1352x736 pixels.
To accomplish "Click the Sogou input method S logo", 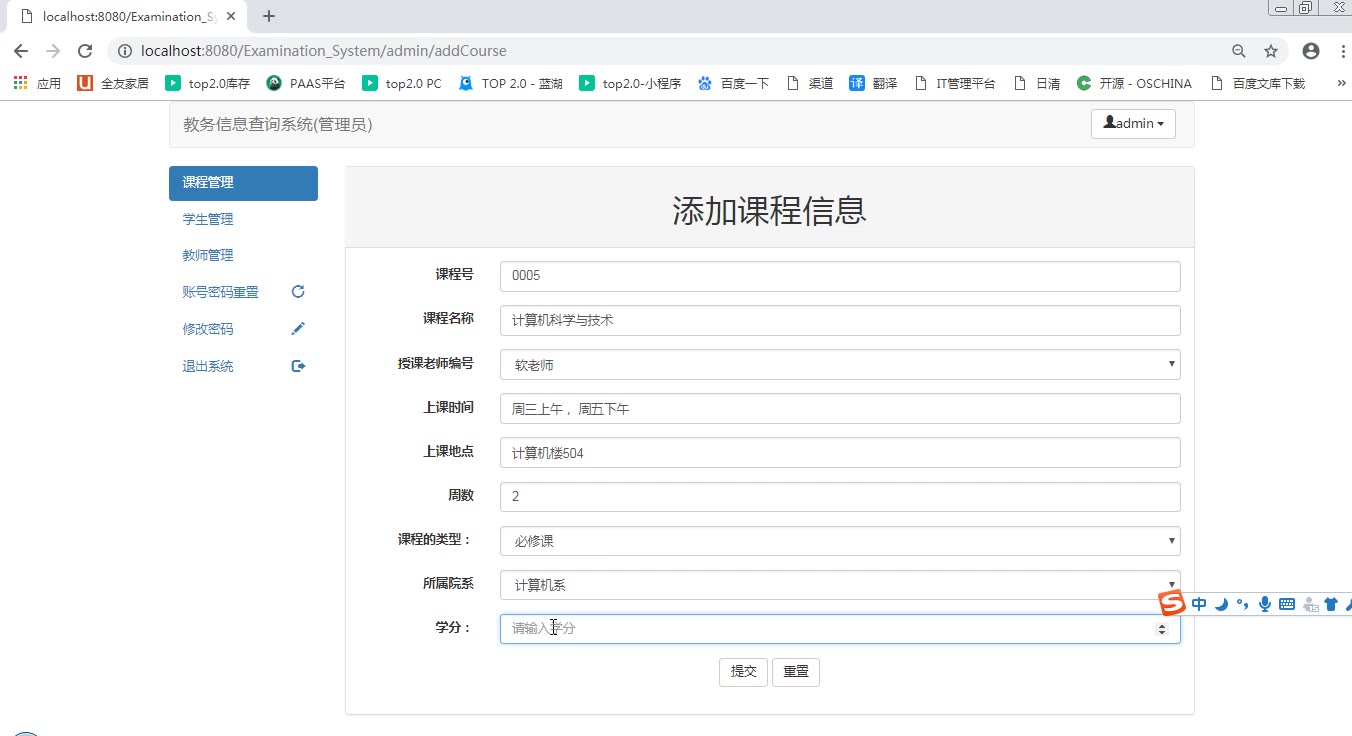I will (x=1172, y=603).
